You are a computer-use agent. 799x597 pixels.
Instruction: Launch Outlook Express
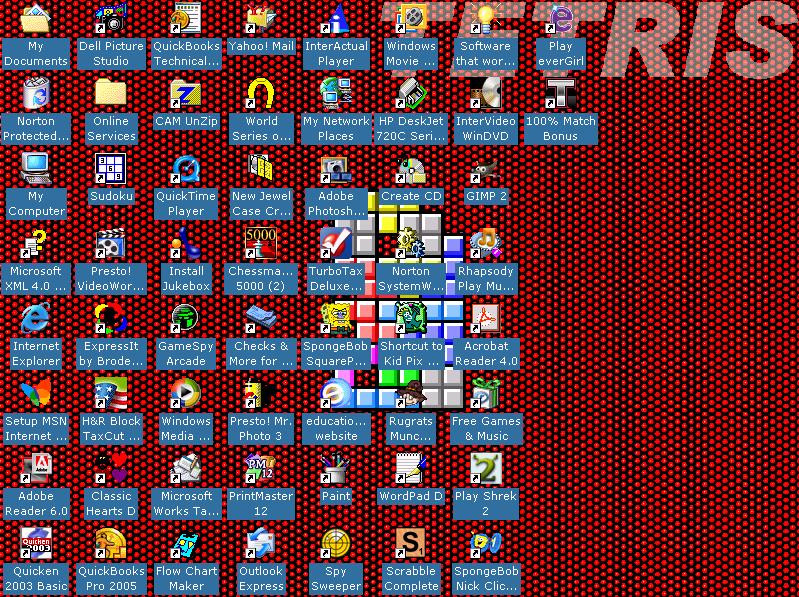(261, 543)
